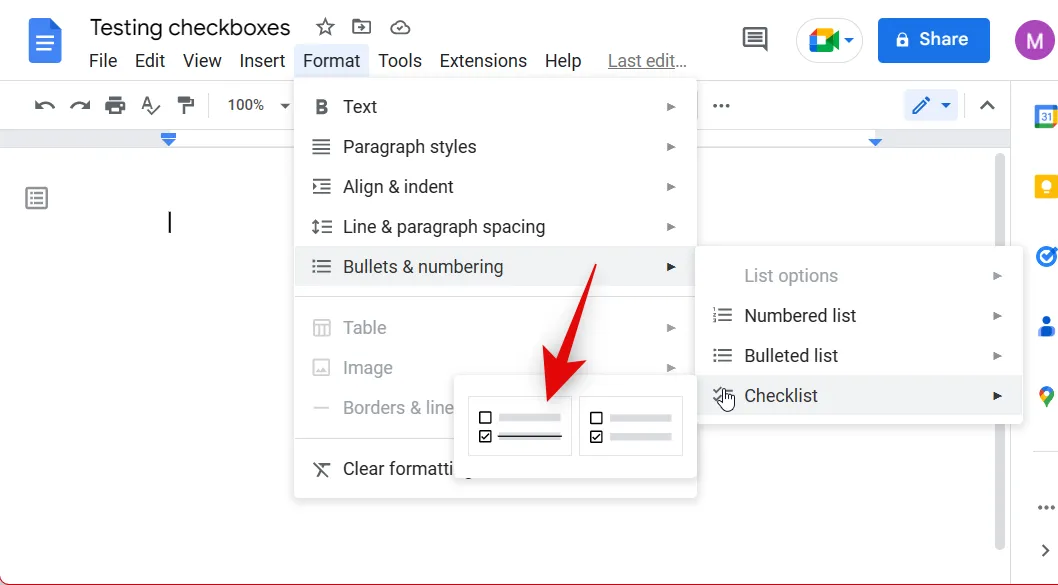Undo the last action
Image resolution: width=1058 pixels, height=585 pixels.
[45, 106]
